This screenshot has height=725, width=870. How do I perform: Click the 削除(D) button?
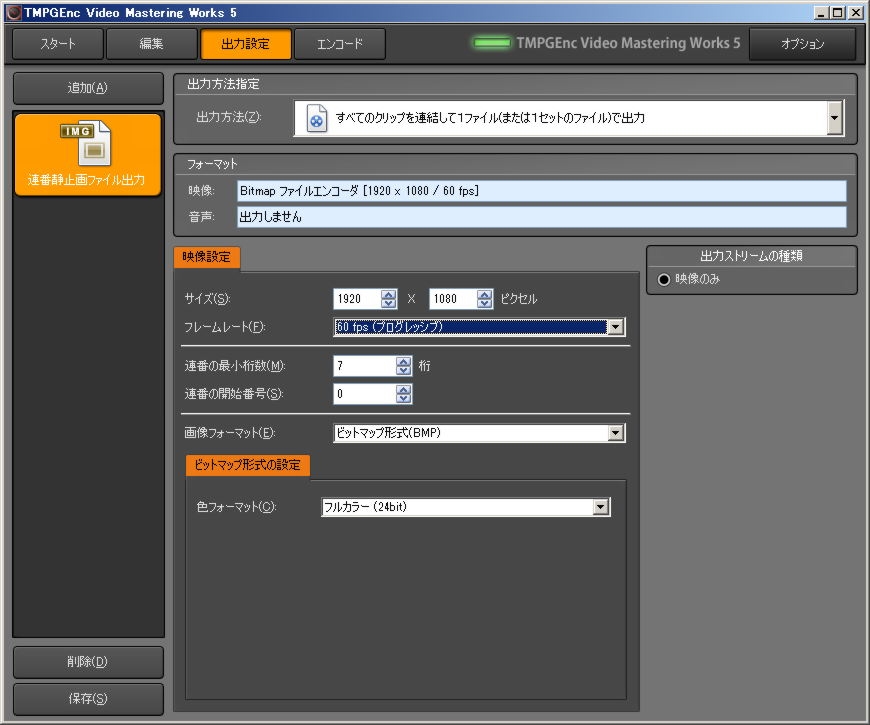88,661
